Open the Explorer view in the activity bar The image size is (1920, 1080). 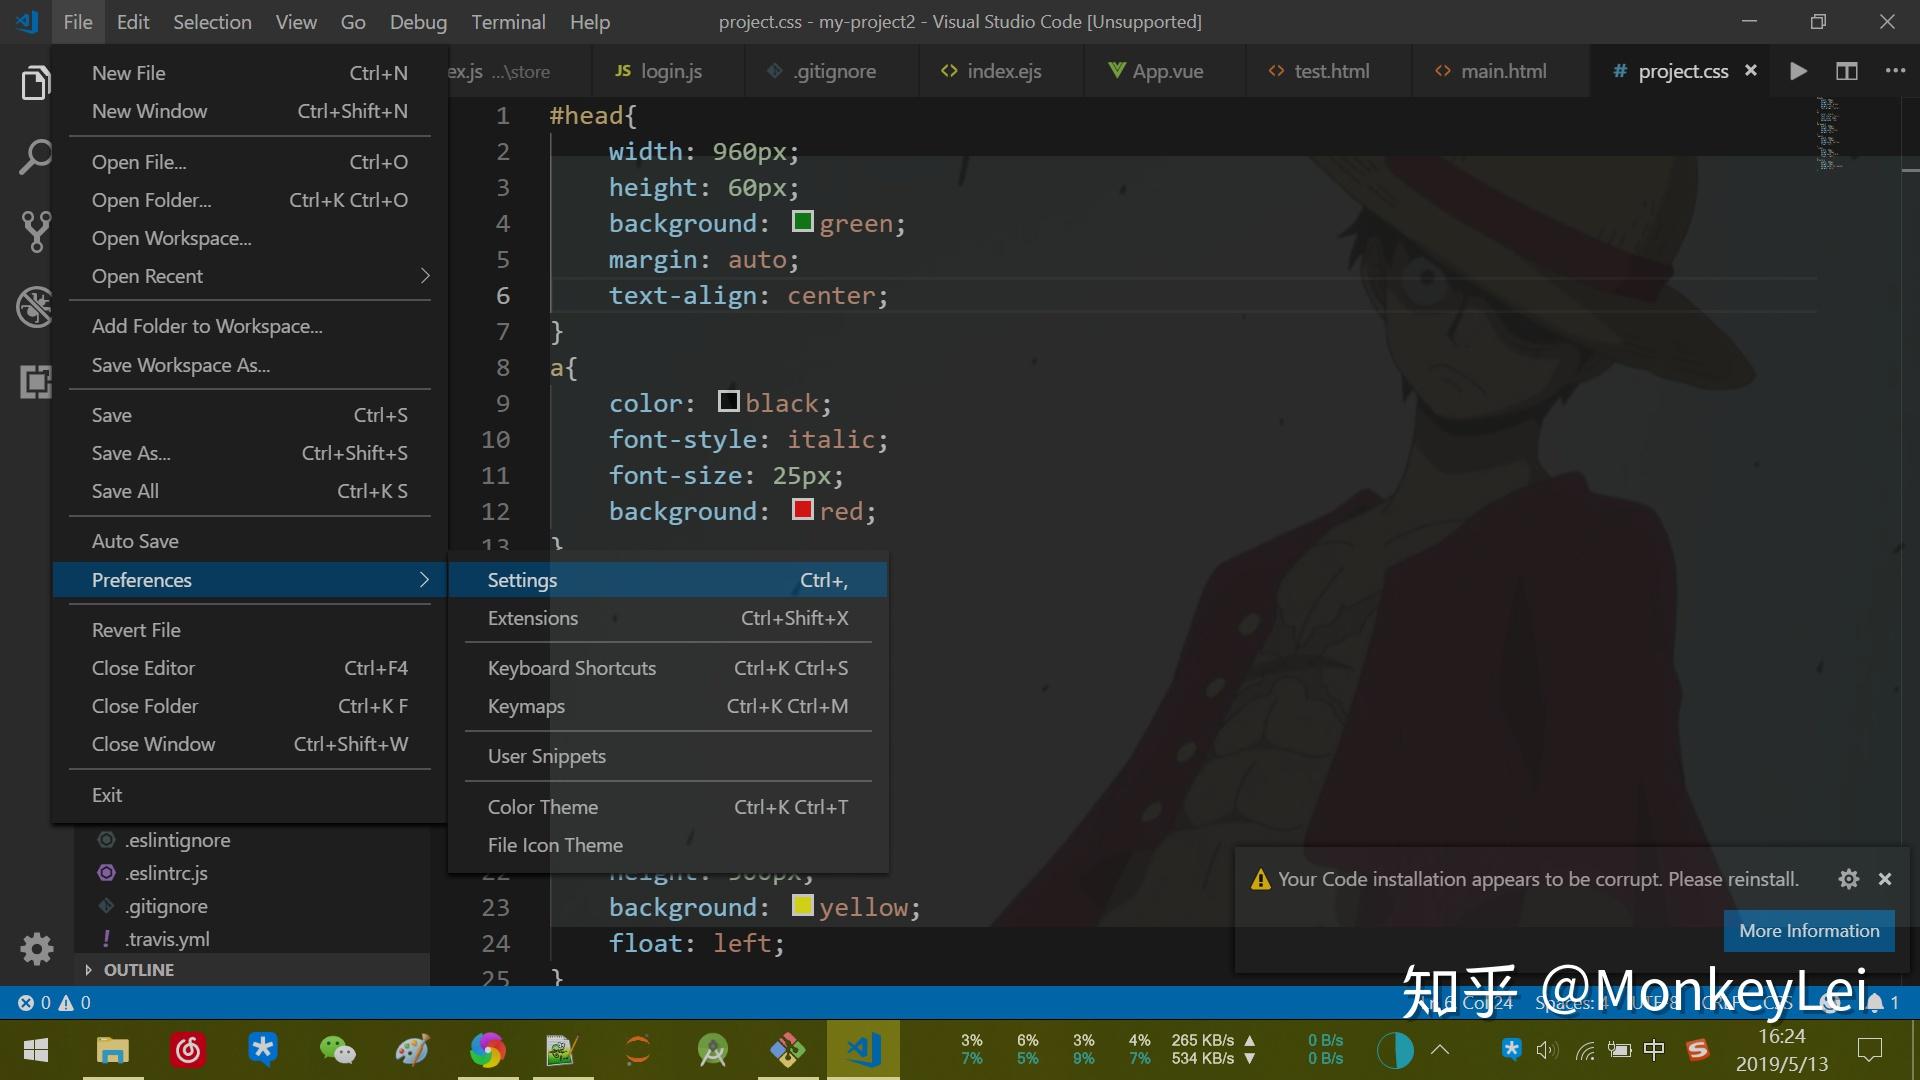(36, 82)
